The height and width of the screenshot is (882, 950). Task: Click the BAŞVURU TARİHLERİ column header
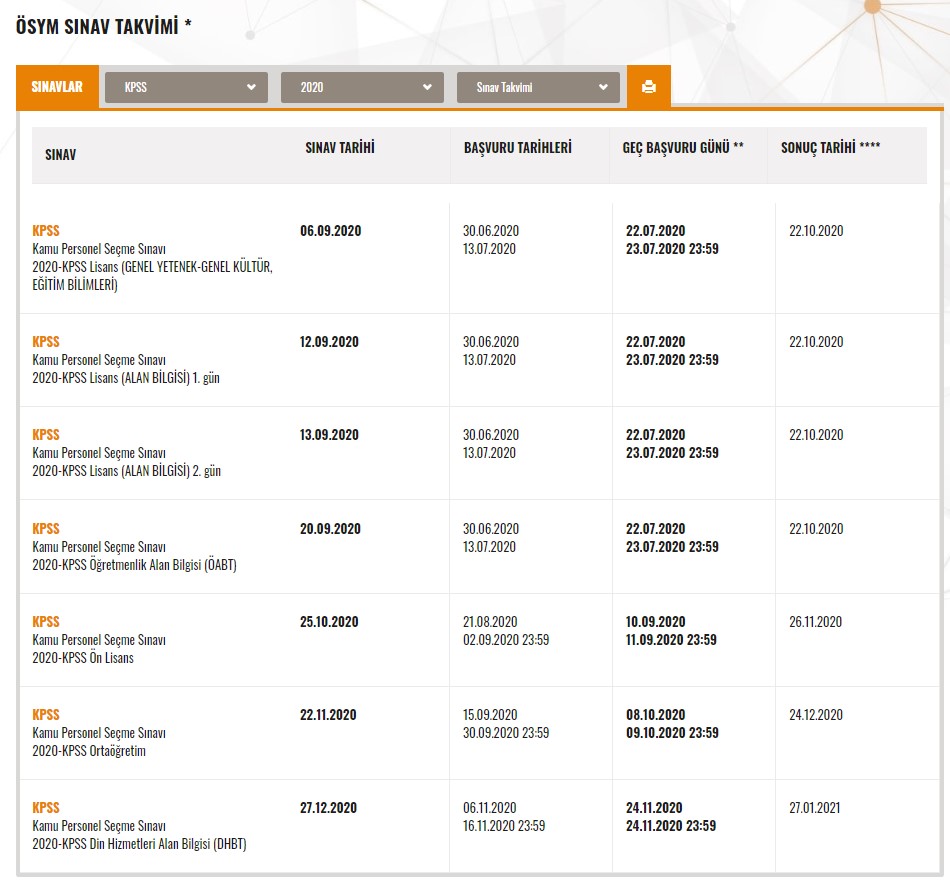517,148
